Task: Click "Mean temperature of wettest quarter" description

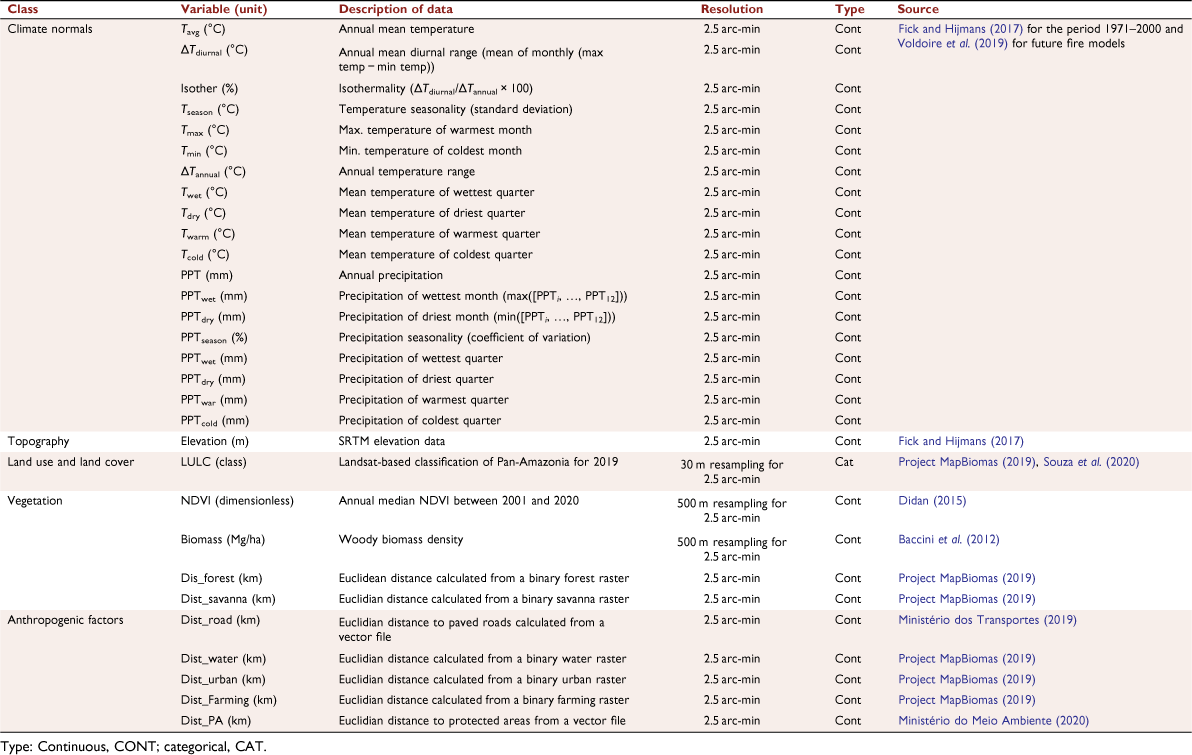Action: 436,192
